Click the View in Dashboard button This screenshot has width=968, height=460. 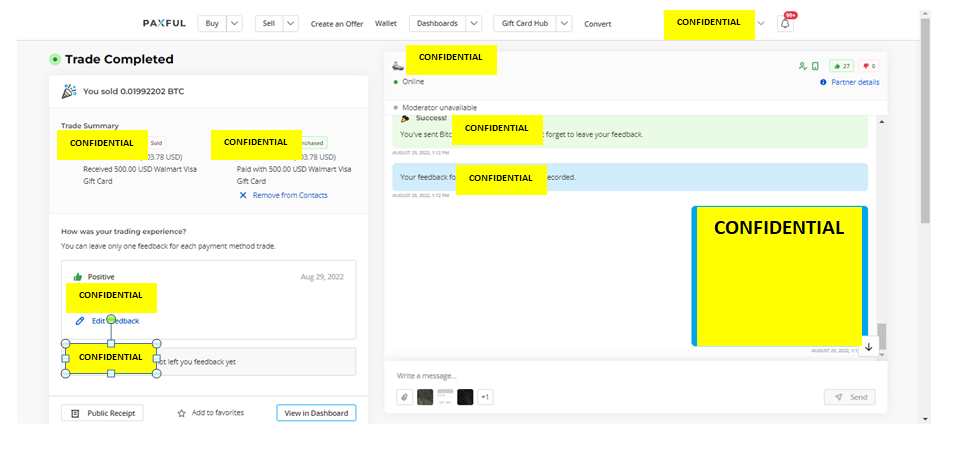[x=316, y=413]
